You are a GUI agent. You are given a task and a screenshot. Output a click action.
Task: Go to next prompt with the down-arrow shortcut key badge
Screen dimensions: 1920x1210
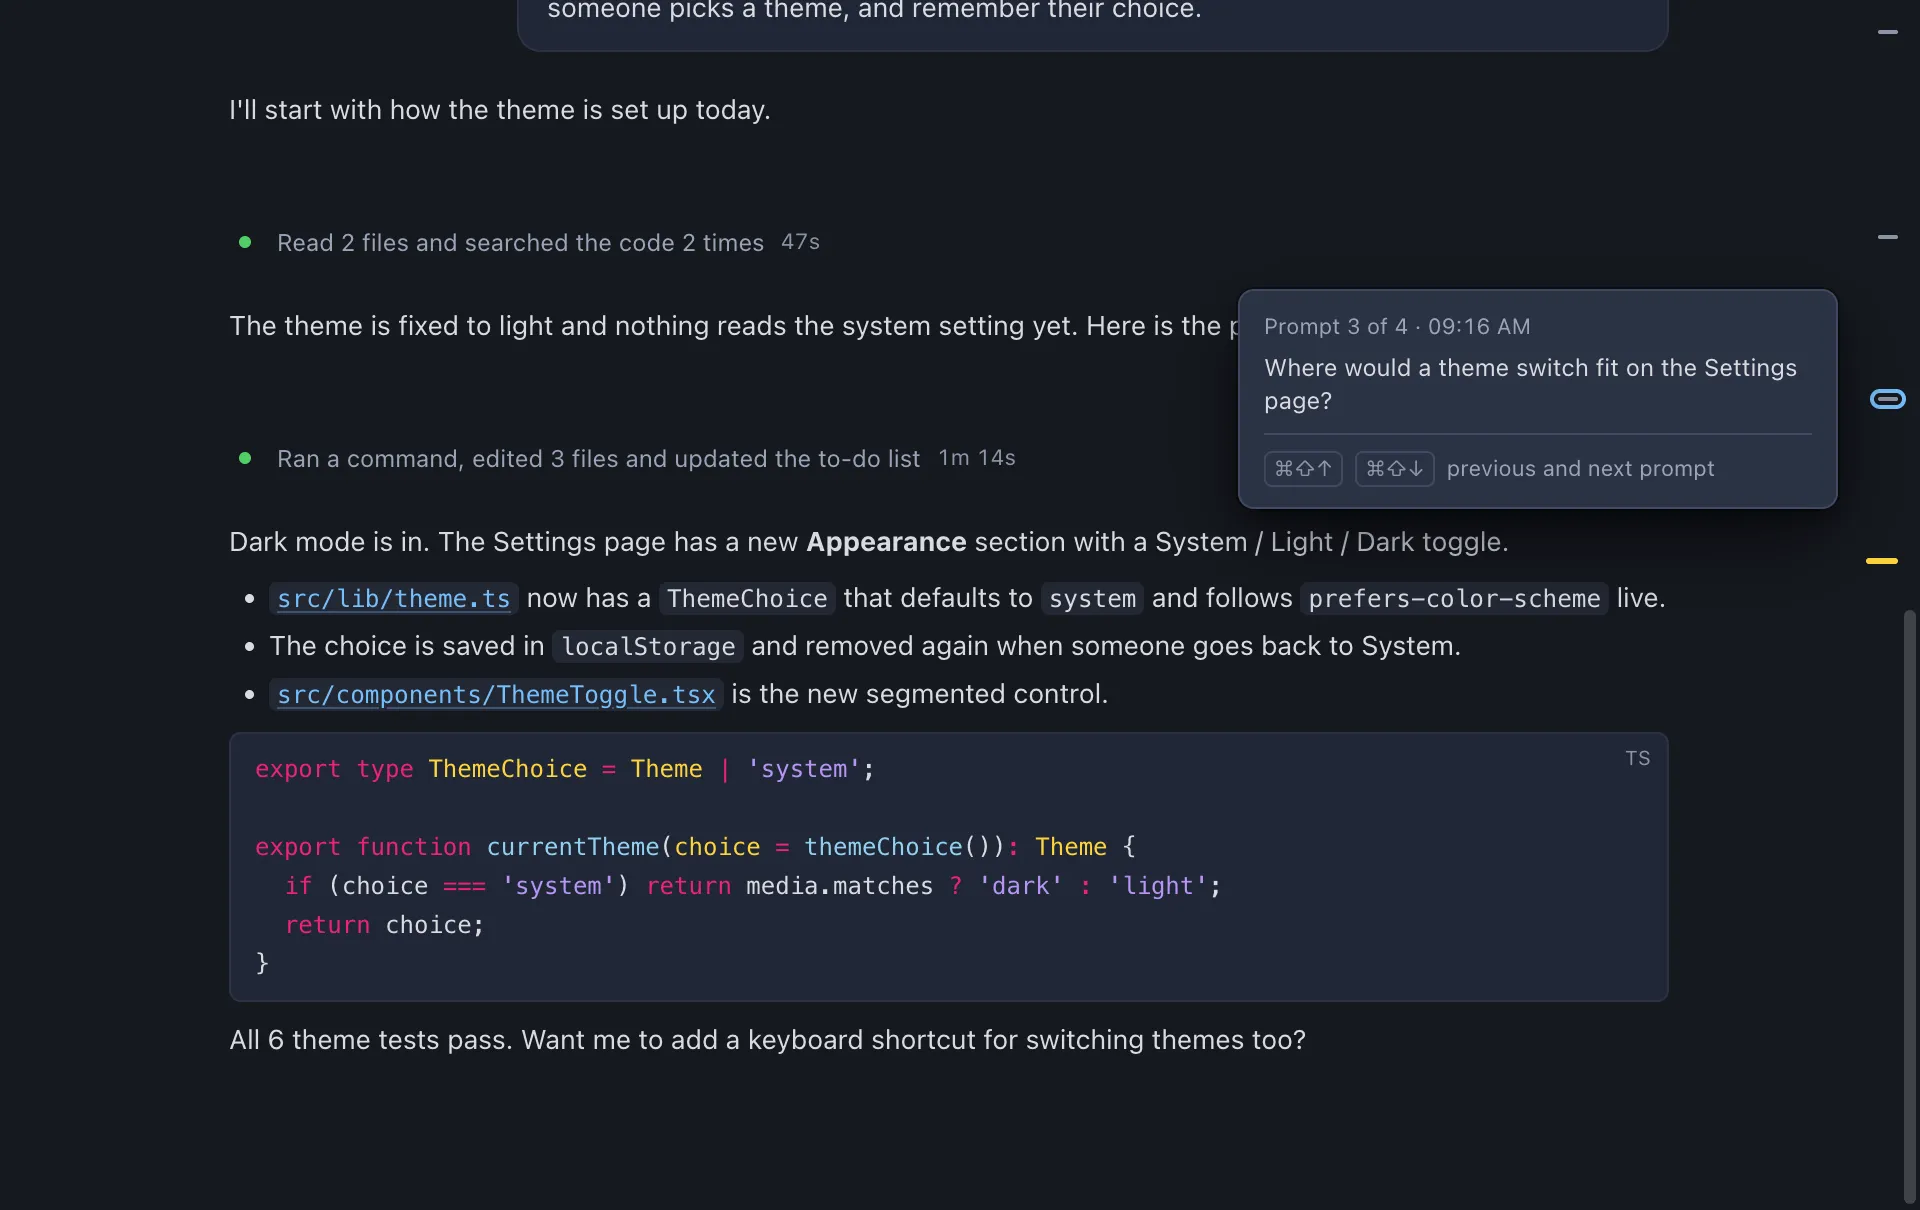[x=1394, y=468]
